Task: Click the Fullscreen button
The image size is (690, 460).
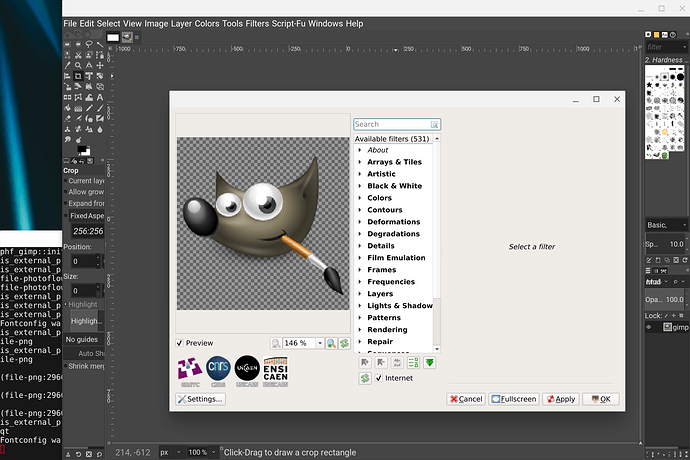Action: [x=514, y=399]
